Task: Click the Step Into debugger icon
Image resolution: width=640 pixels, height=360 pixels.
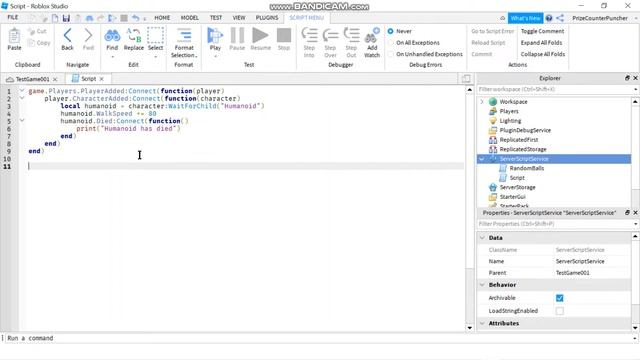Action: pyautogui.click(x=309, y=36)
